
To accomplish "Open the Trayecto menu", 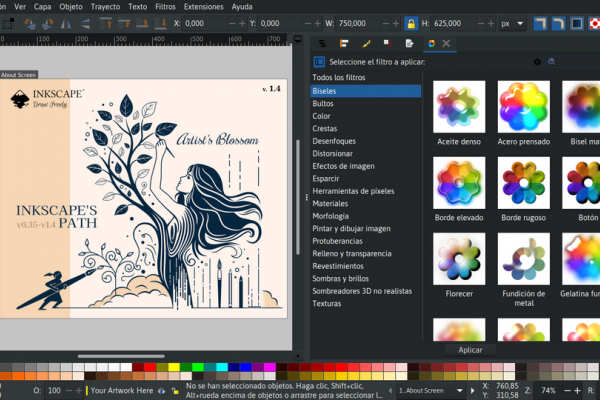I will click(x=105, y=7).
